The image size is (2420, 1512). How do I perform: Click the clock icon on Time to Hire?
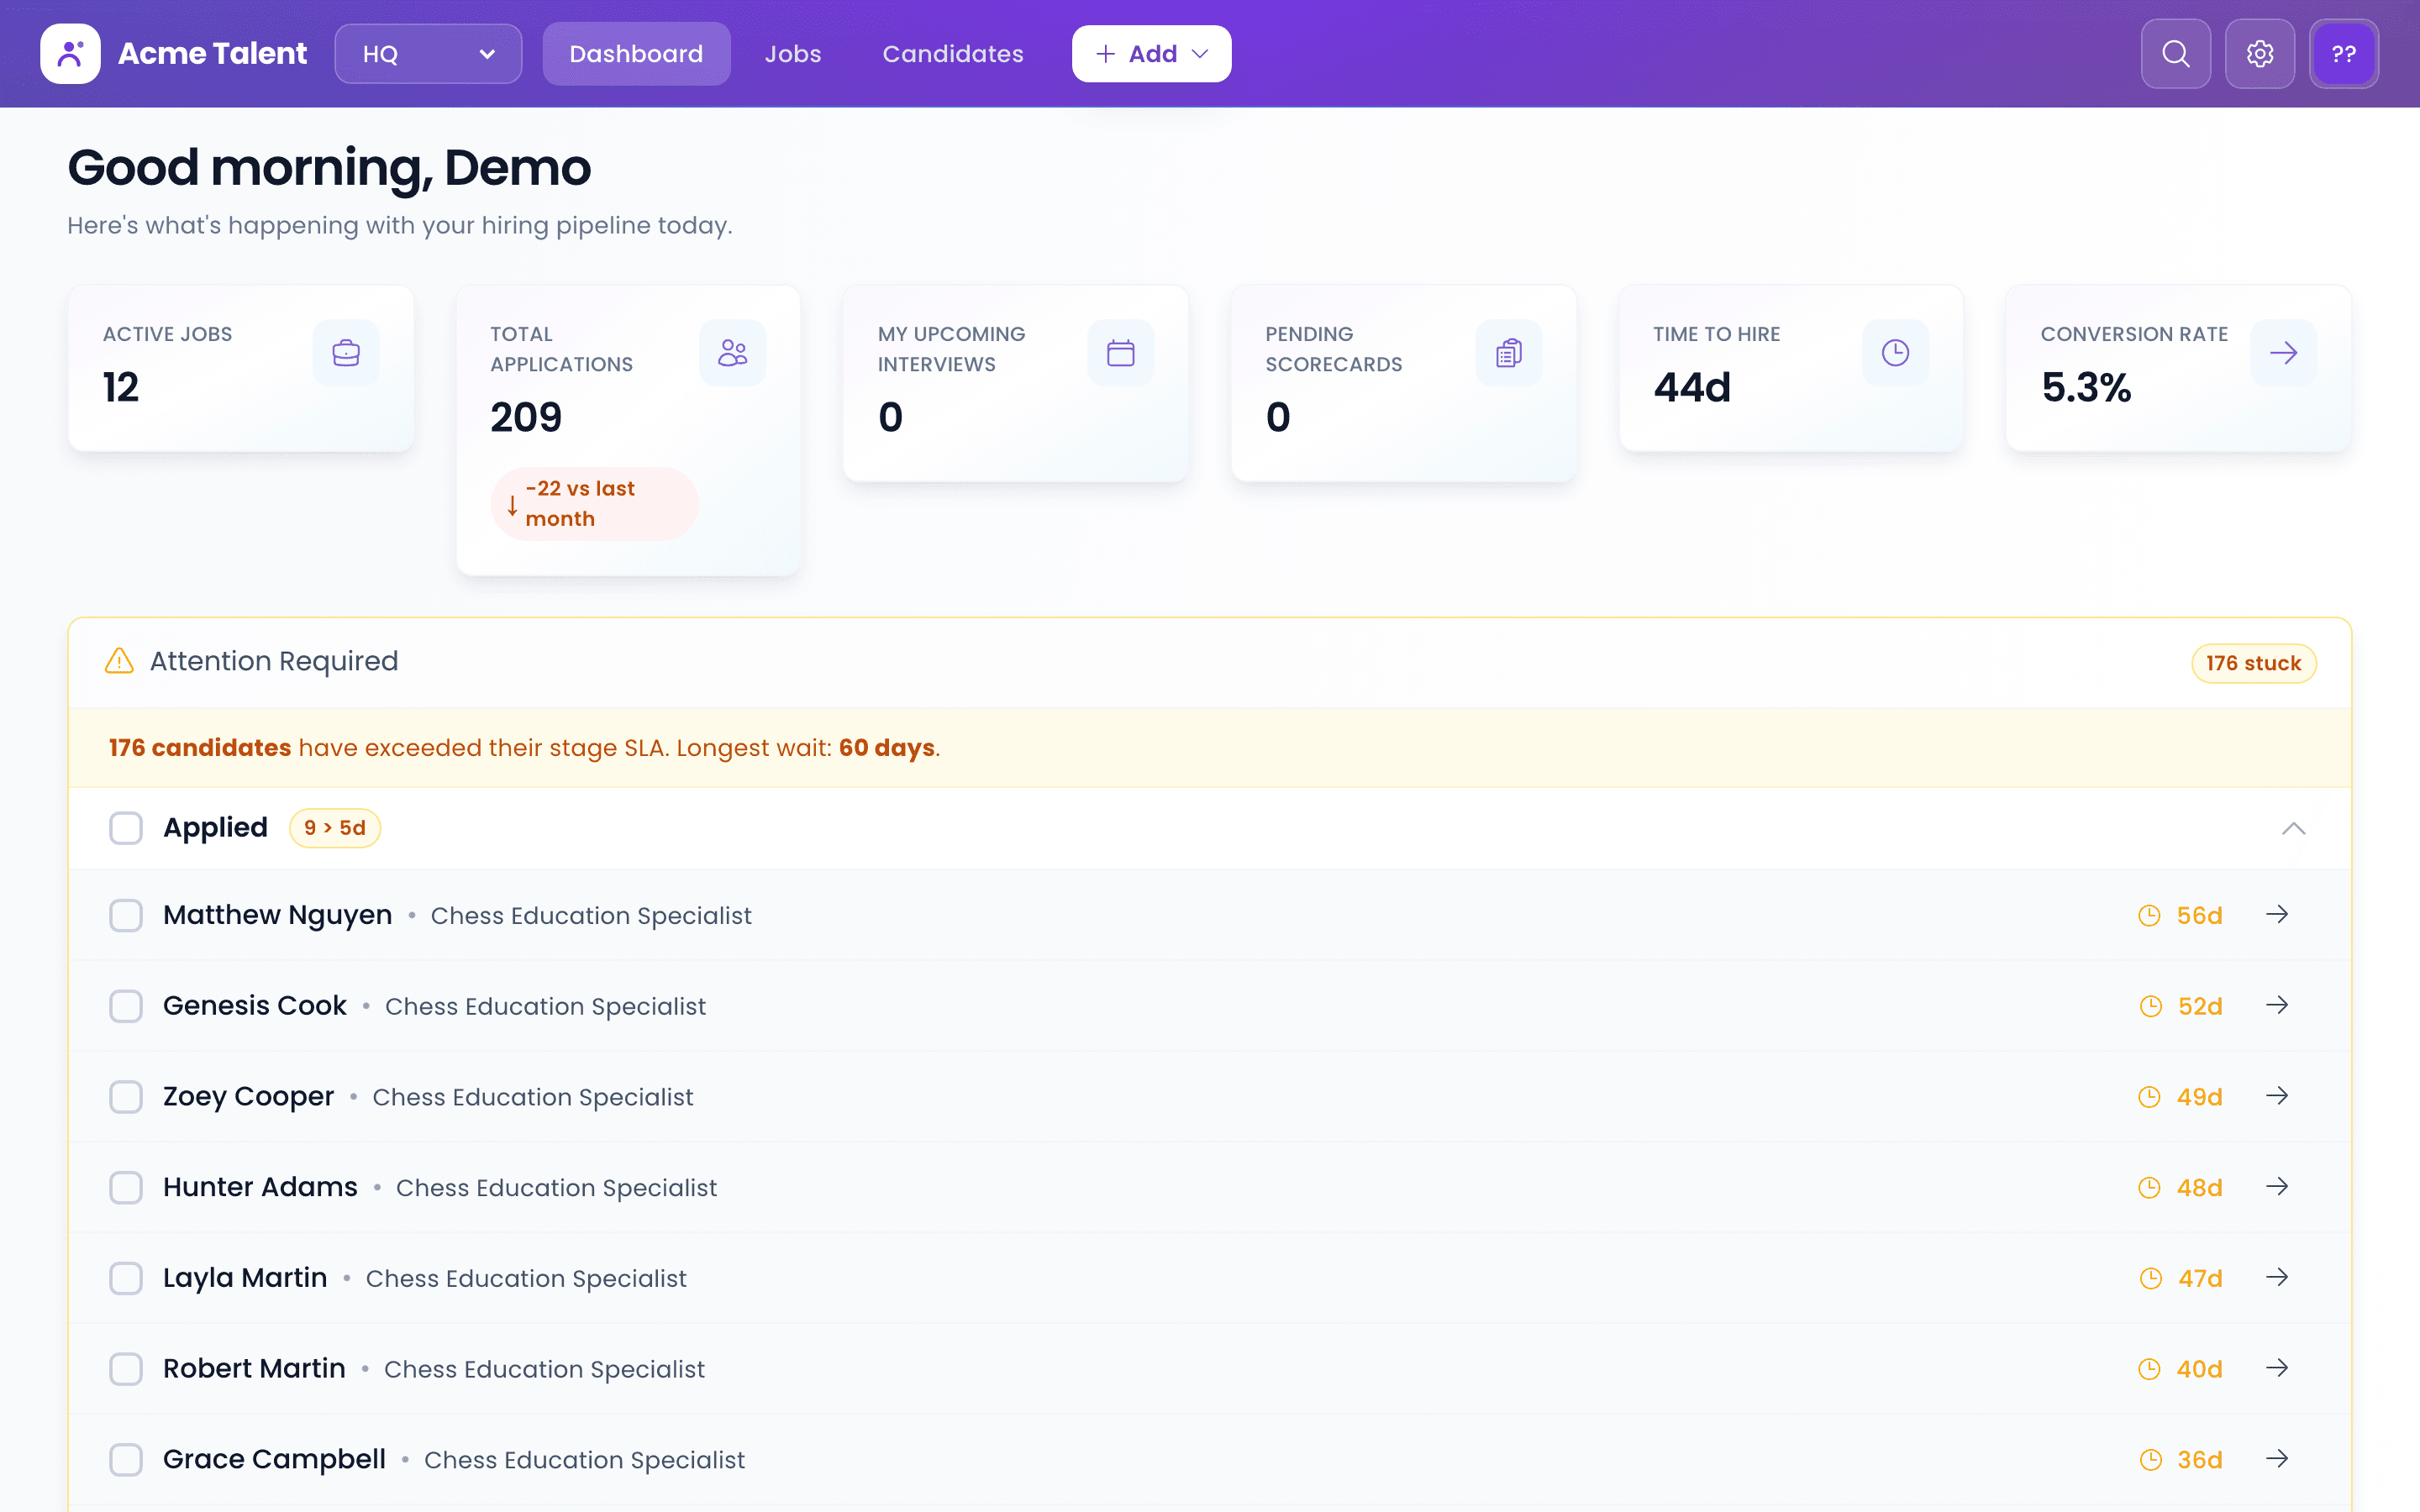pyautogui.click(x=1896, y=353)
